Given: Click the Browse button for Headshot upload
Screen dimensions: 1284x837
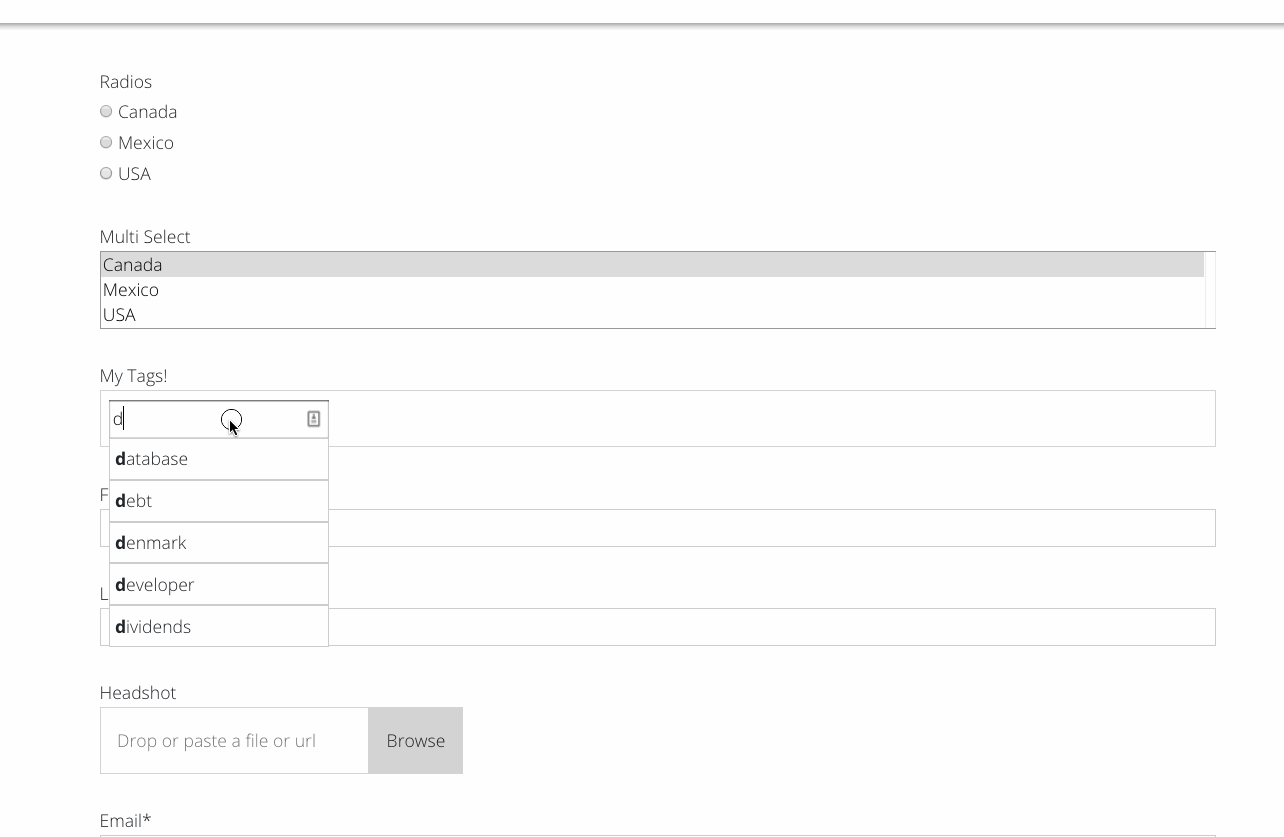Looking at the screenshot, I should (x=415, y=740).
